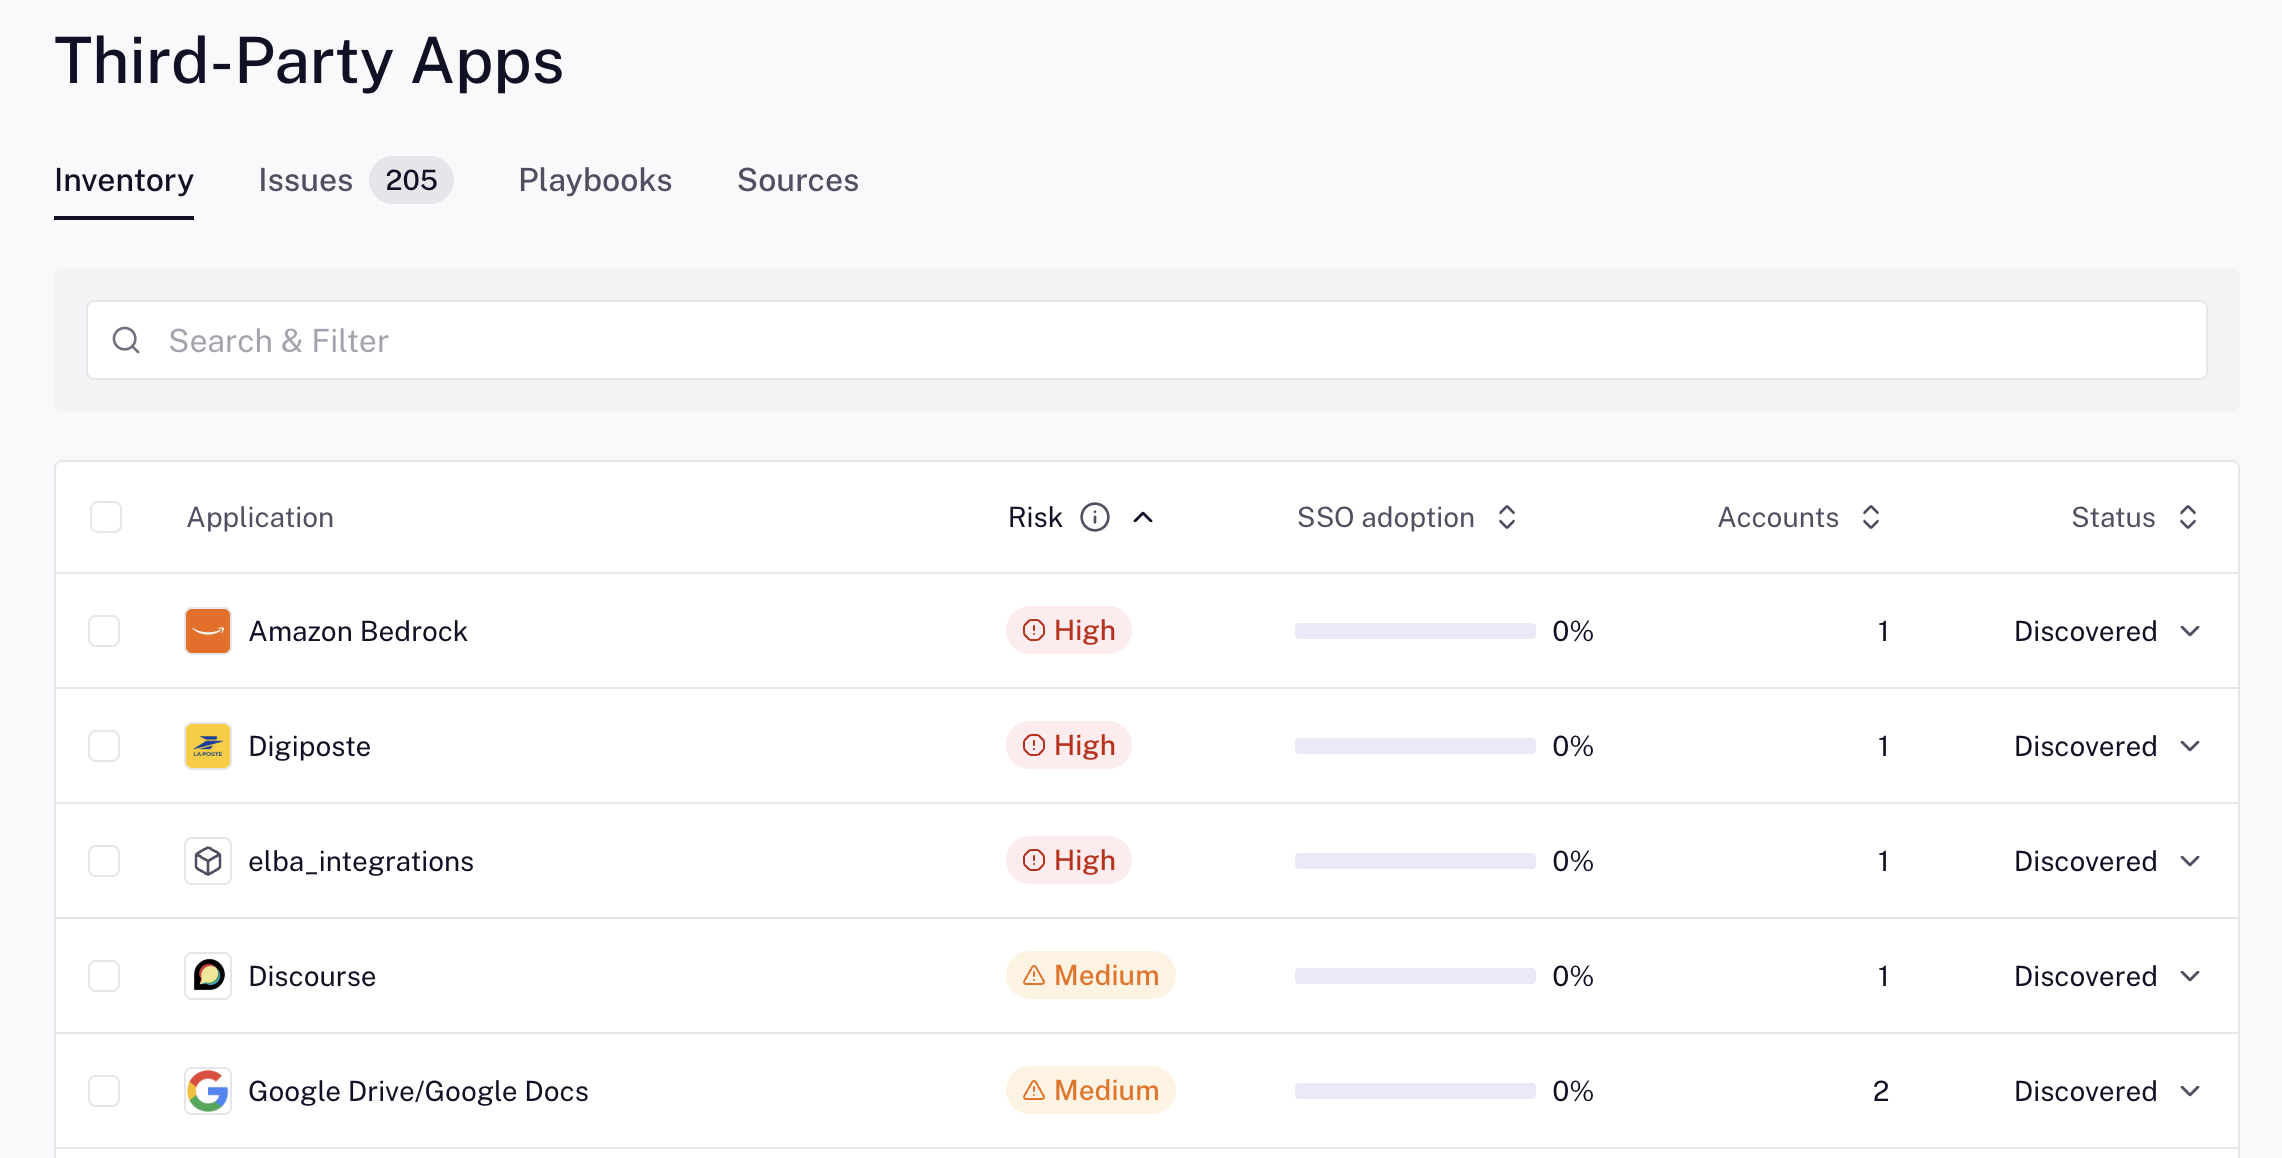Check the Discourse row checkbox
This screenshot has height=1158, width=2282.
[104, 976]
